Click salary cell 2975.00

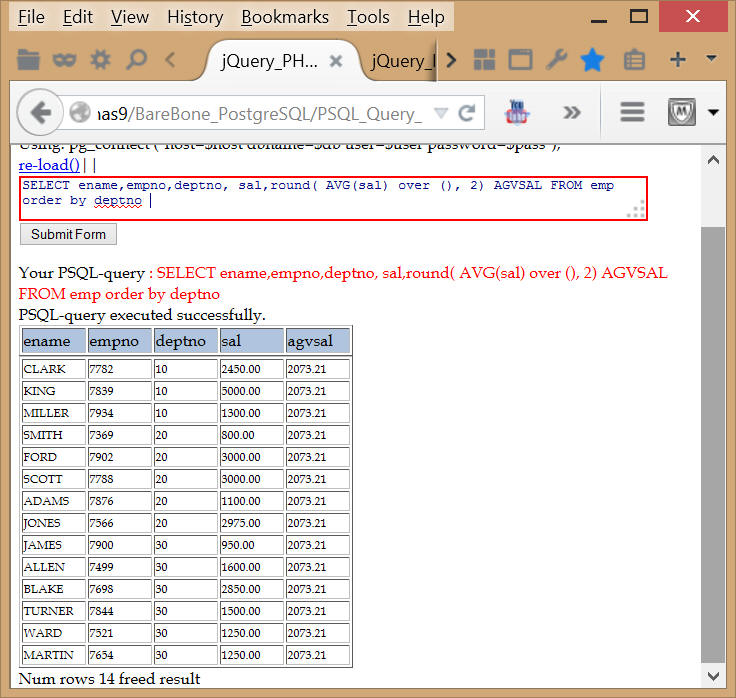pyautogui.click(x=252, y=523)
